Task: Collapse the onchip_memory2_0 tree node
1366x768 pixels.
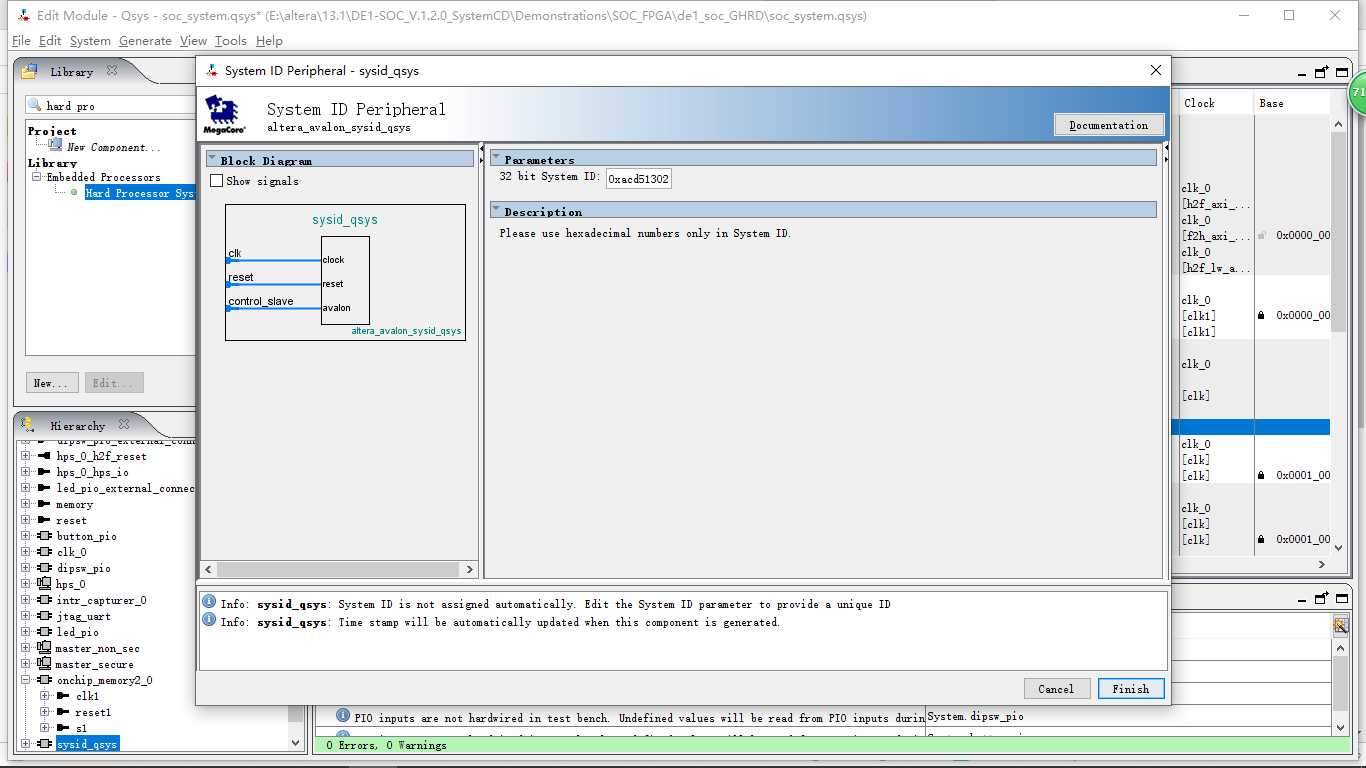Action: click(26, 680)
